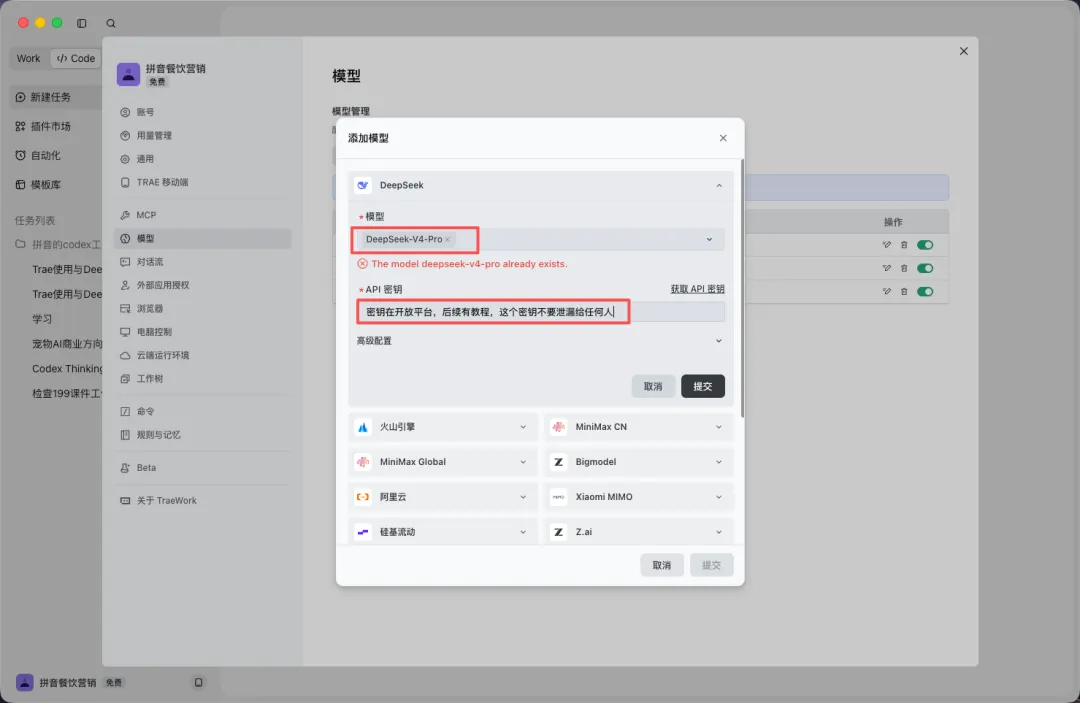Click the 获取 API 密钥 link
Image resolution: width=1080 pixels, height=703 pixels.
pos(697,289)
